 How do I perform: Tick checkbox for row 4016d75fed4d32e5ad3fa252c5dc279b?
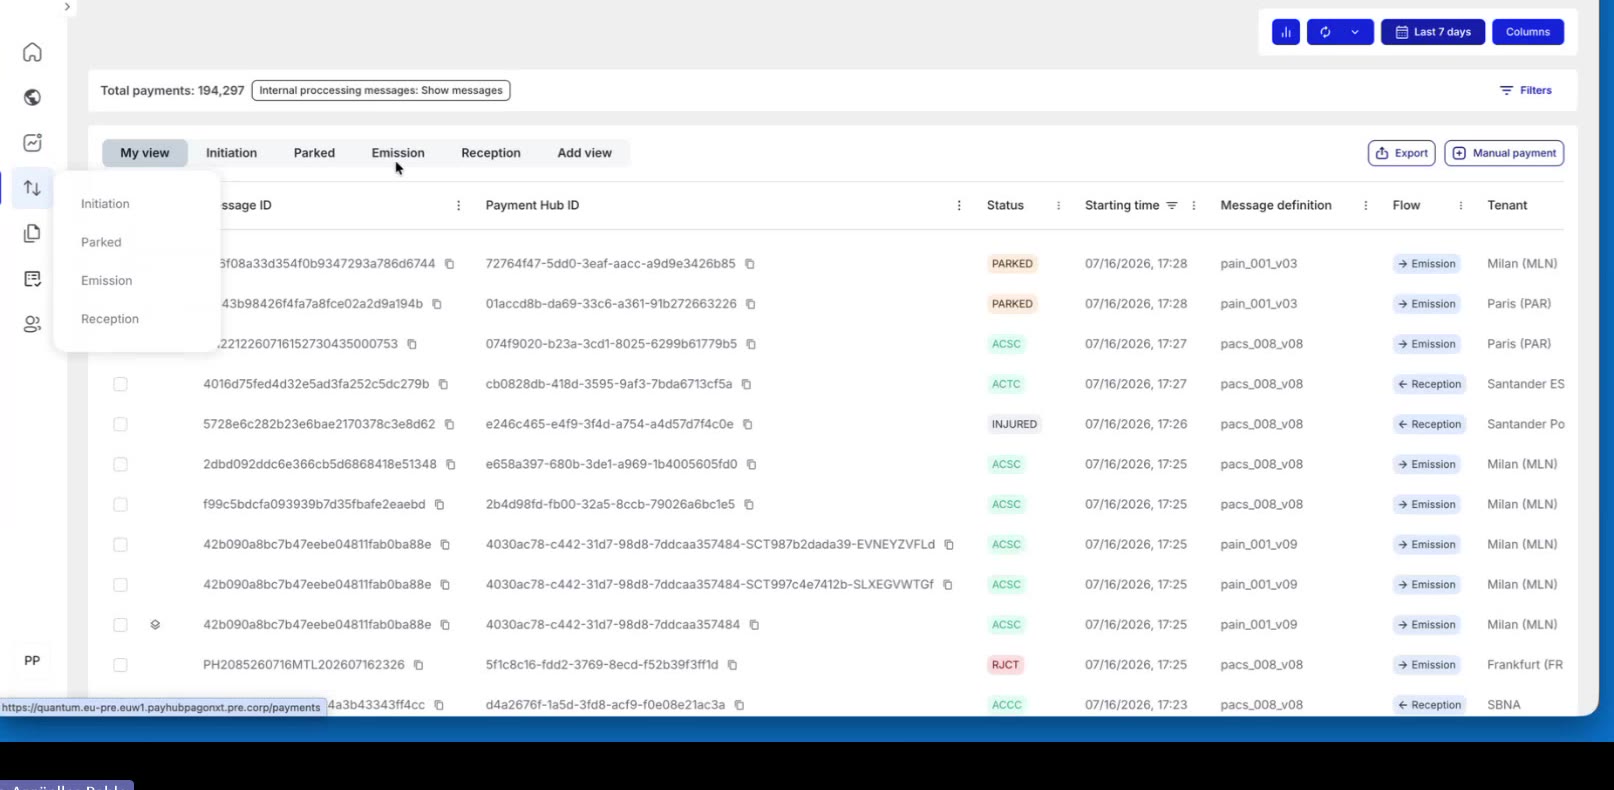(x=120, y=384)
